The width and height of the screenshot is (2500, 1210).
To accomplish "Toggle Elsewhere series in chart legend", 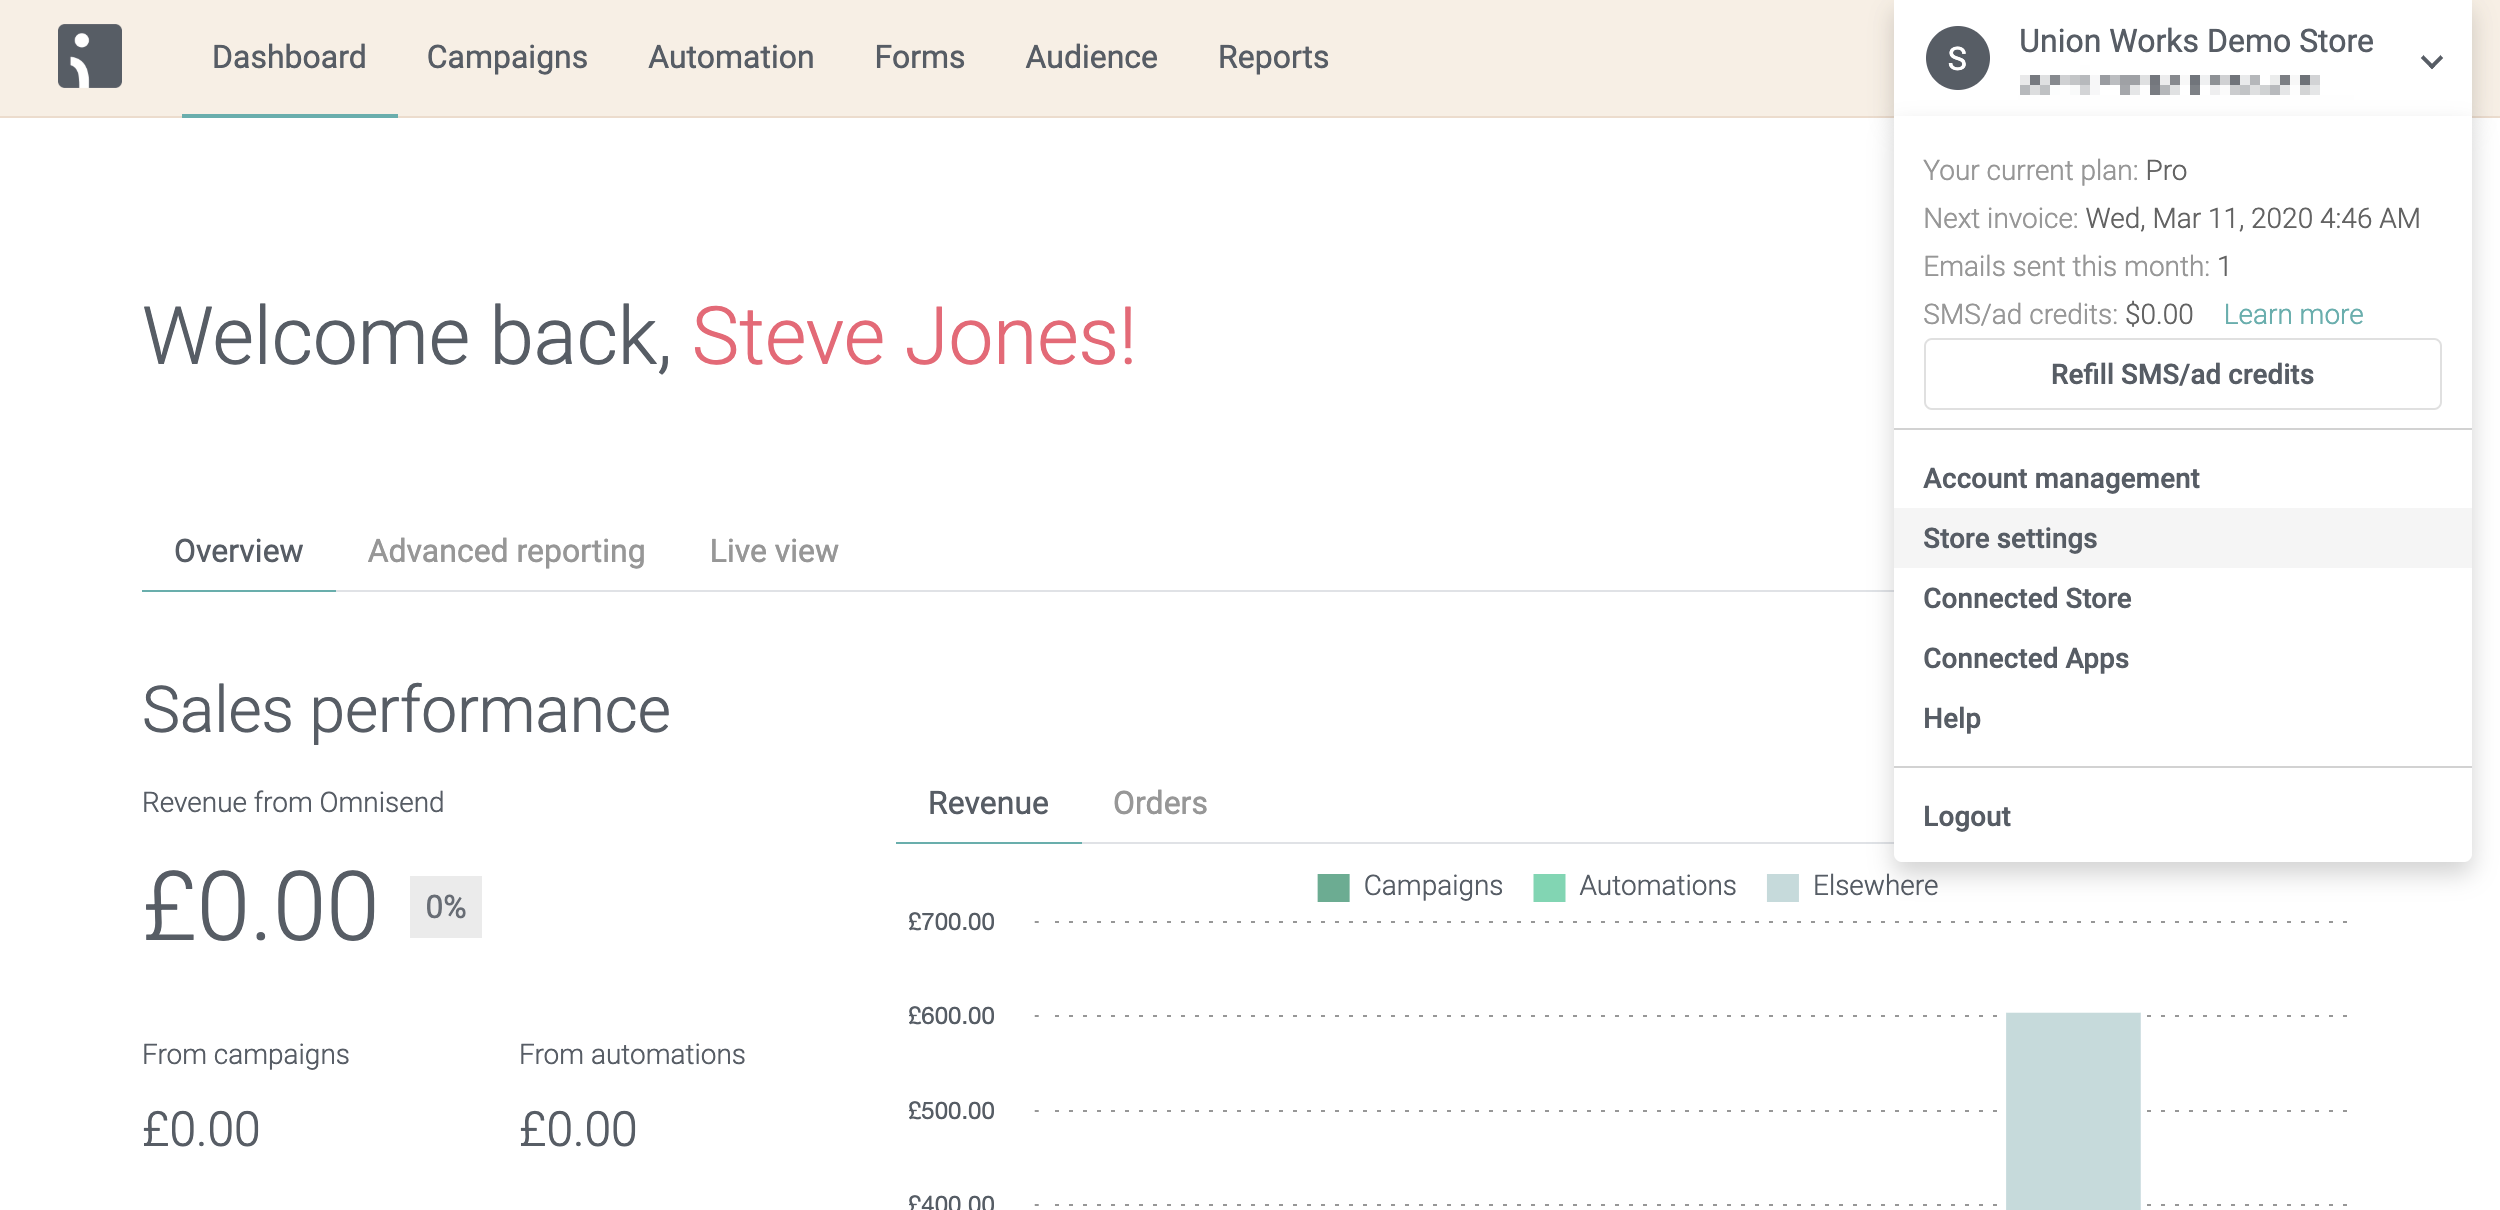I will (1852, 886).
